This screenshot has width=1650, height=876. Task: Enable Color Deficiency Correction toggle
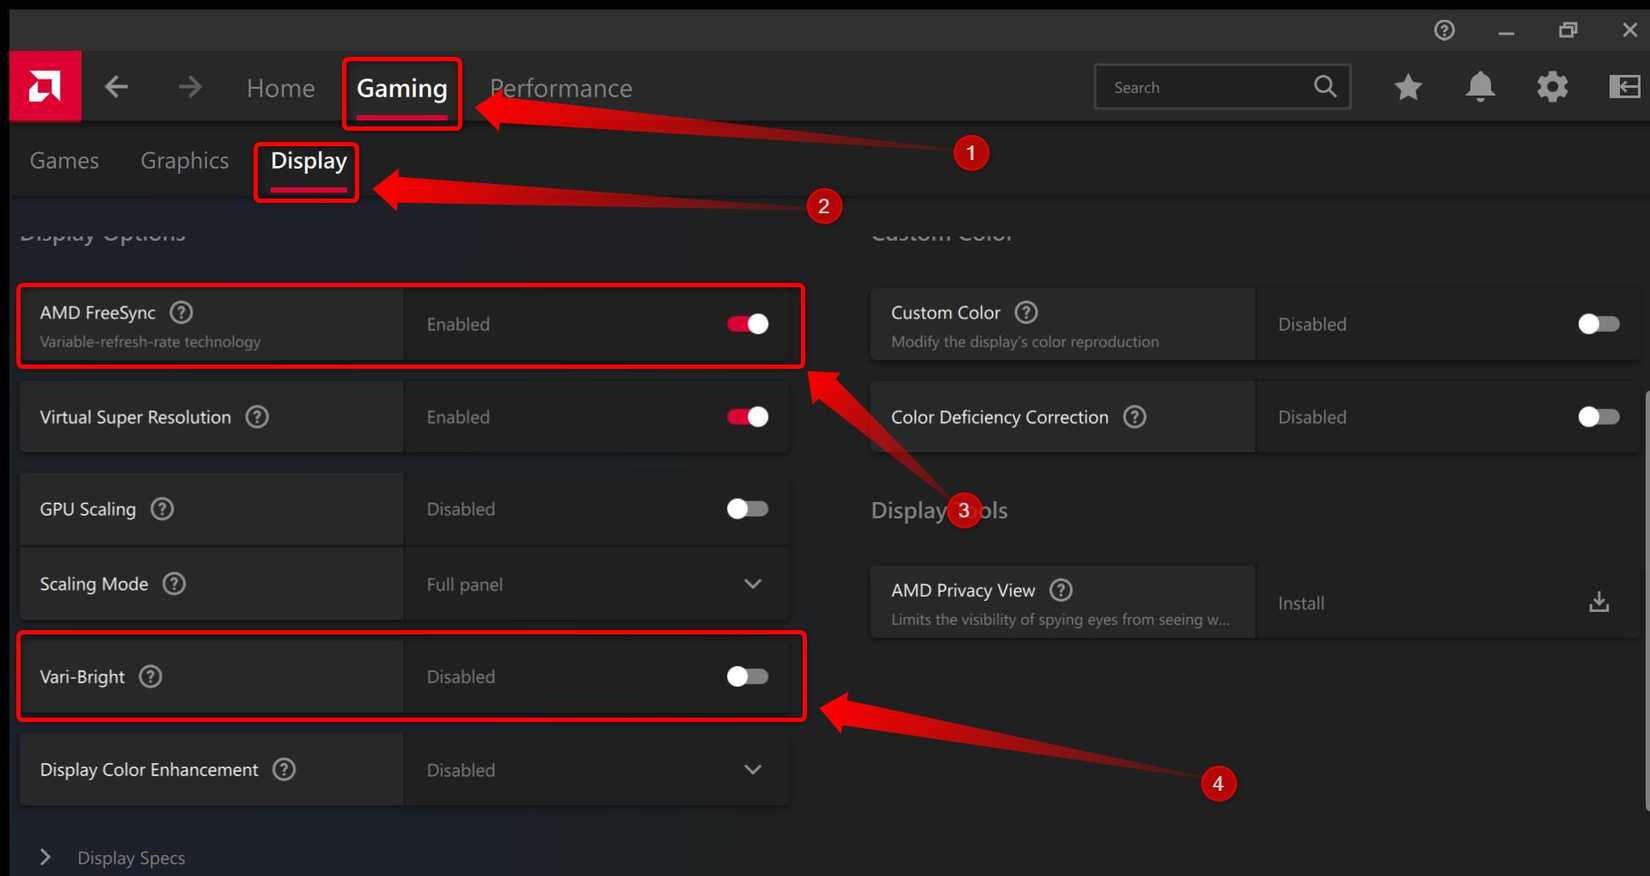[x=1599, y=417]
